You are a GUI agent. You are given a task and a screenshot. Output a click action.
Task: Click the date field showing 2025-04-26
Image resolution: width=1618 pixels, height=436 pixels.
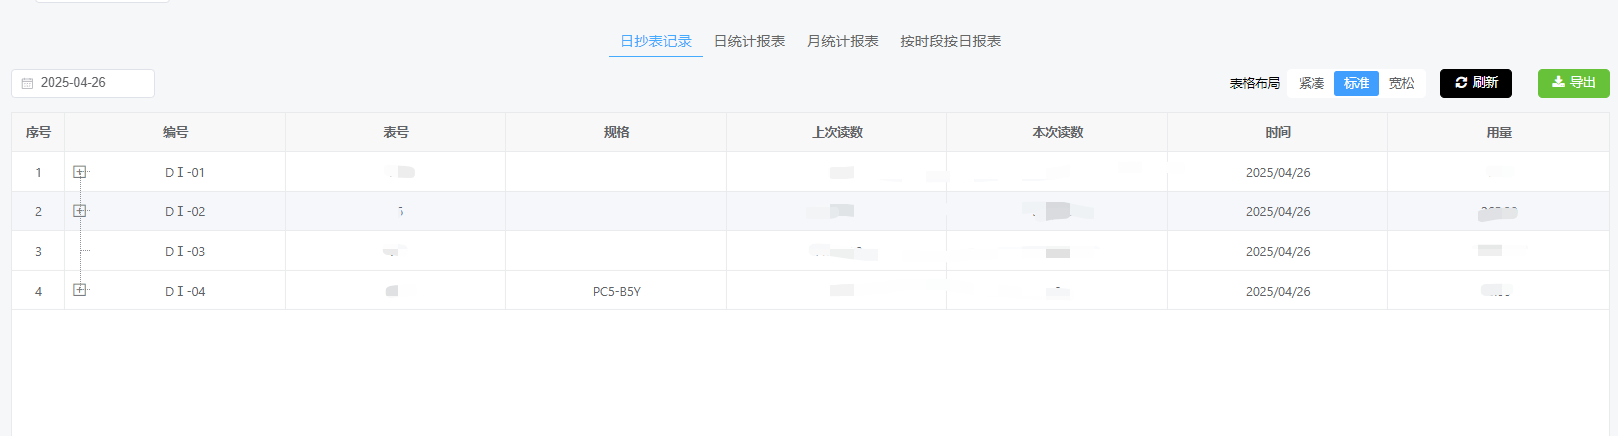coord(90,83)
